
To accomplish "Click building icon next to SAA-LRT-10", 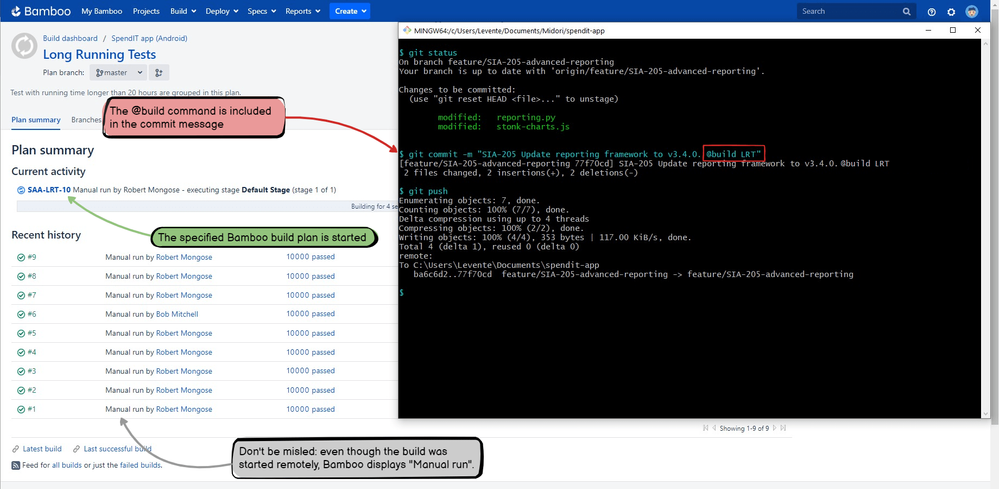I will 20,190.
